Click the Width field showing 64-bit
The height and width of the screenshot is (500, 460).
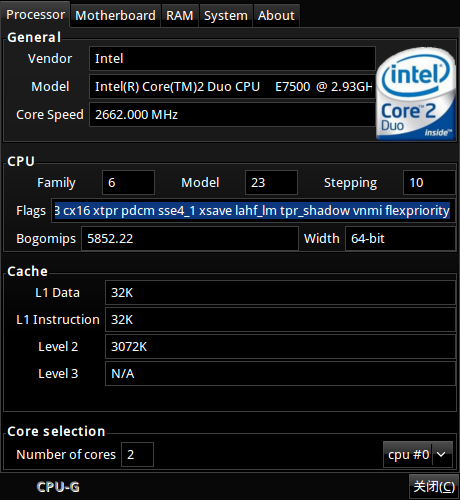400,239
